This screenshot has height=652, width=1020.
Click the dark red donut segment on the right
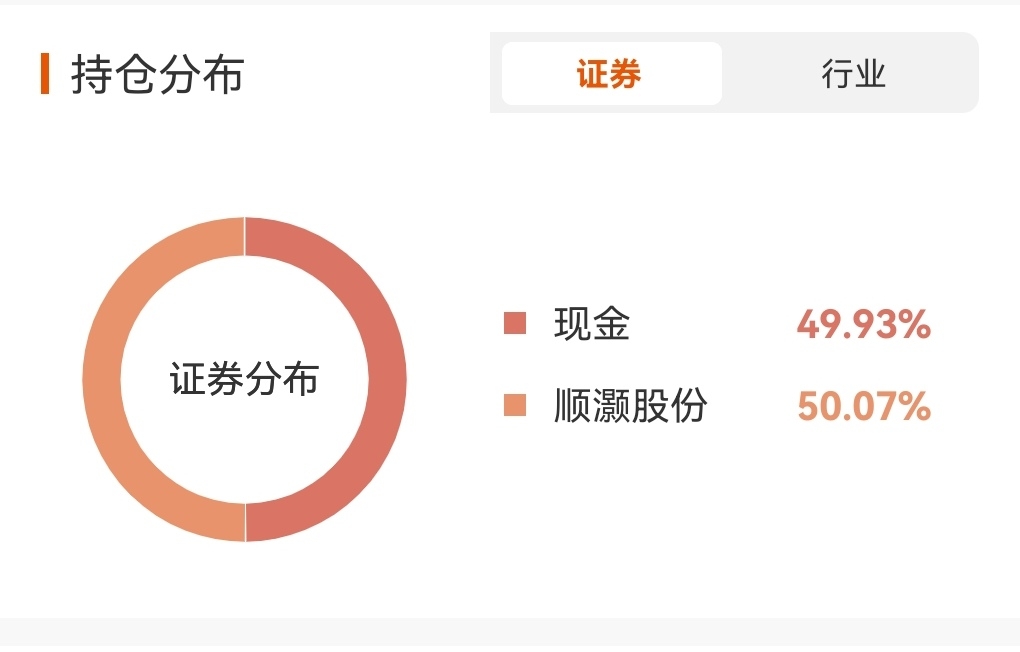click(387, 379)
